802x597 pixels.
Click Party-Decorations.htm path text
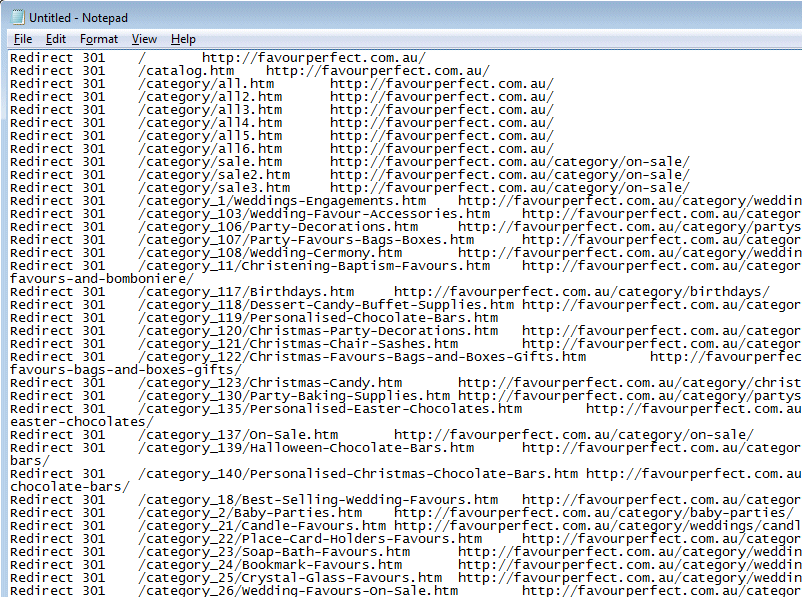tap(334, 227)
